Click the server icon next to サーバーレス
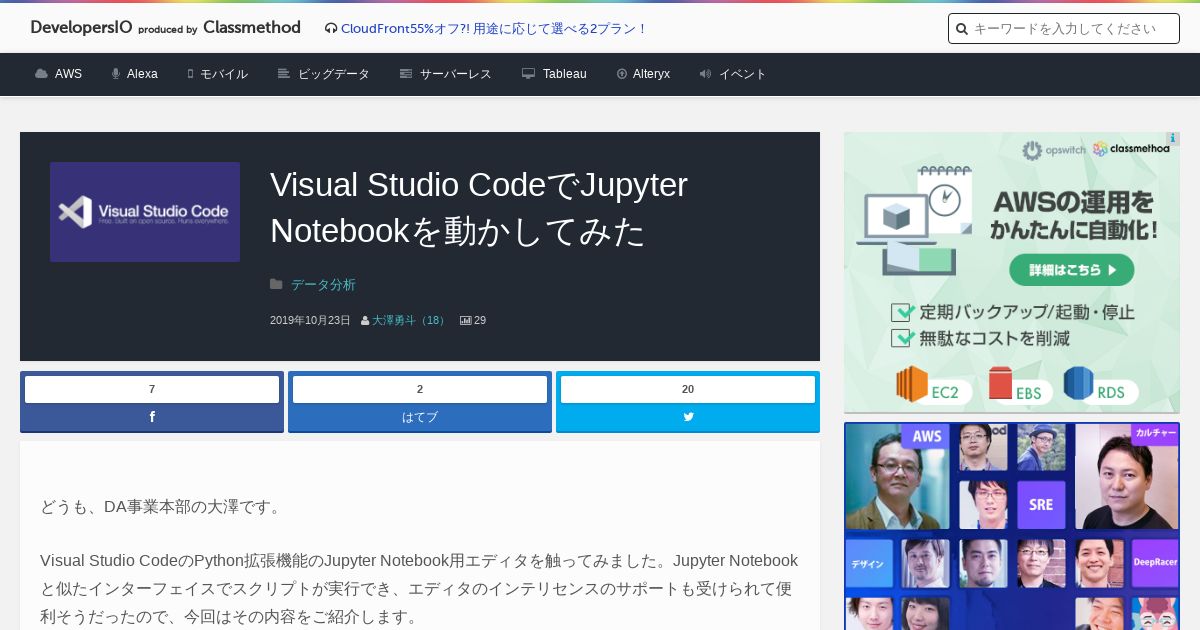The height and width of the screenshot is (630, 1200). (x=406, y=74)
